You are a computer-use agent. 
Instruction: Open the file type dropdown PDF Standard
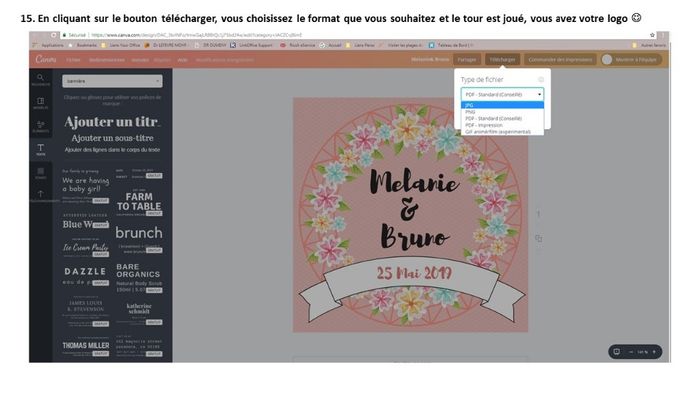[502, 95]
